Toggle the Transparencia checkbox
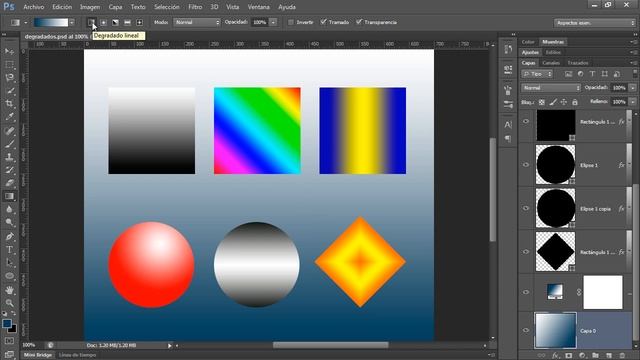Image resolution: width=640 pixels, height=360 pixels. tap(359, 22)
